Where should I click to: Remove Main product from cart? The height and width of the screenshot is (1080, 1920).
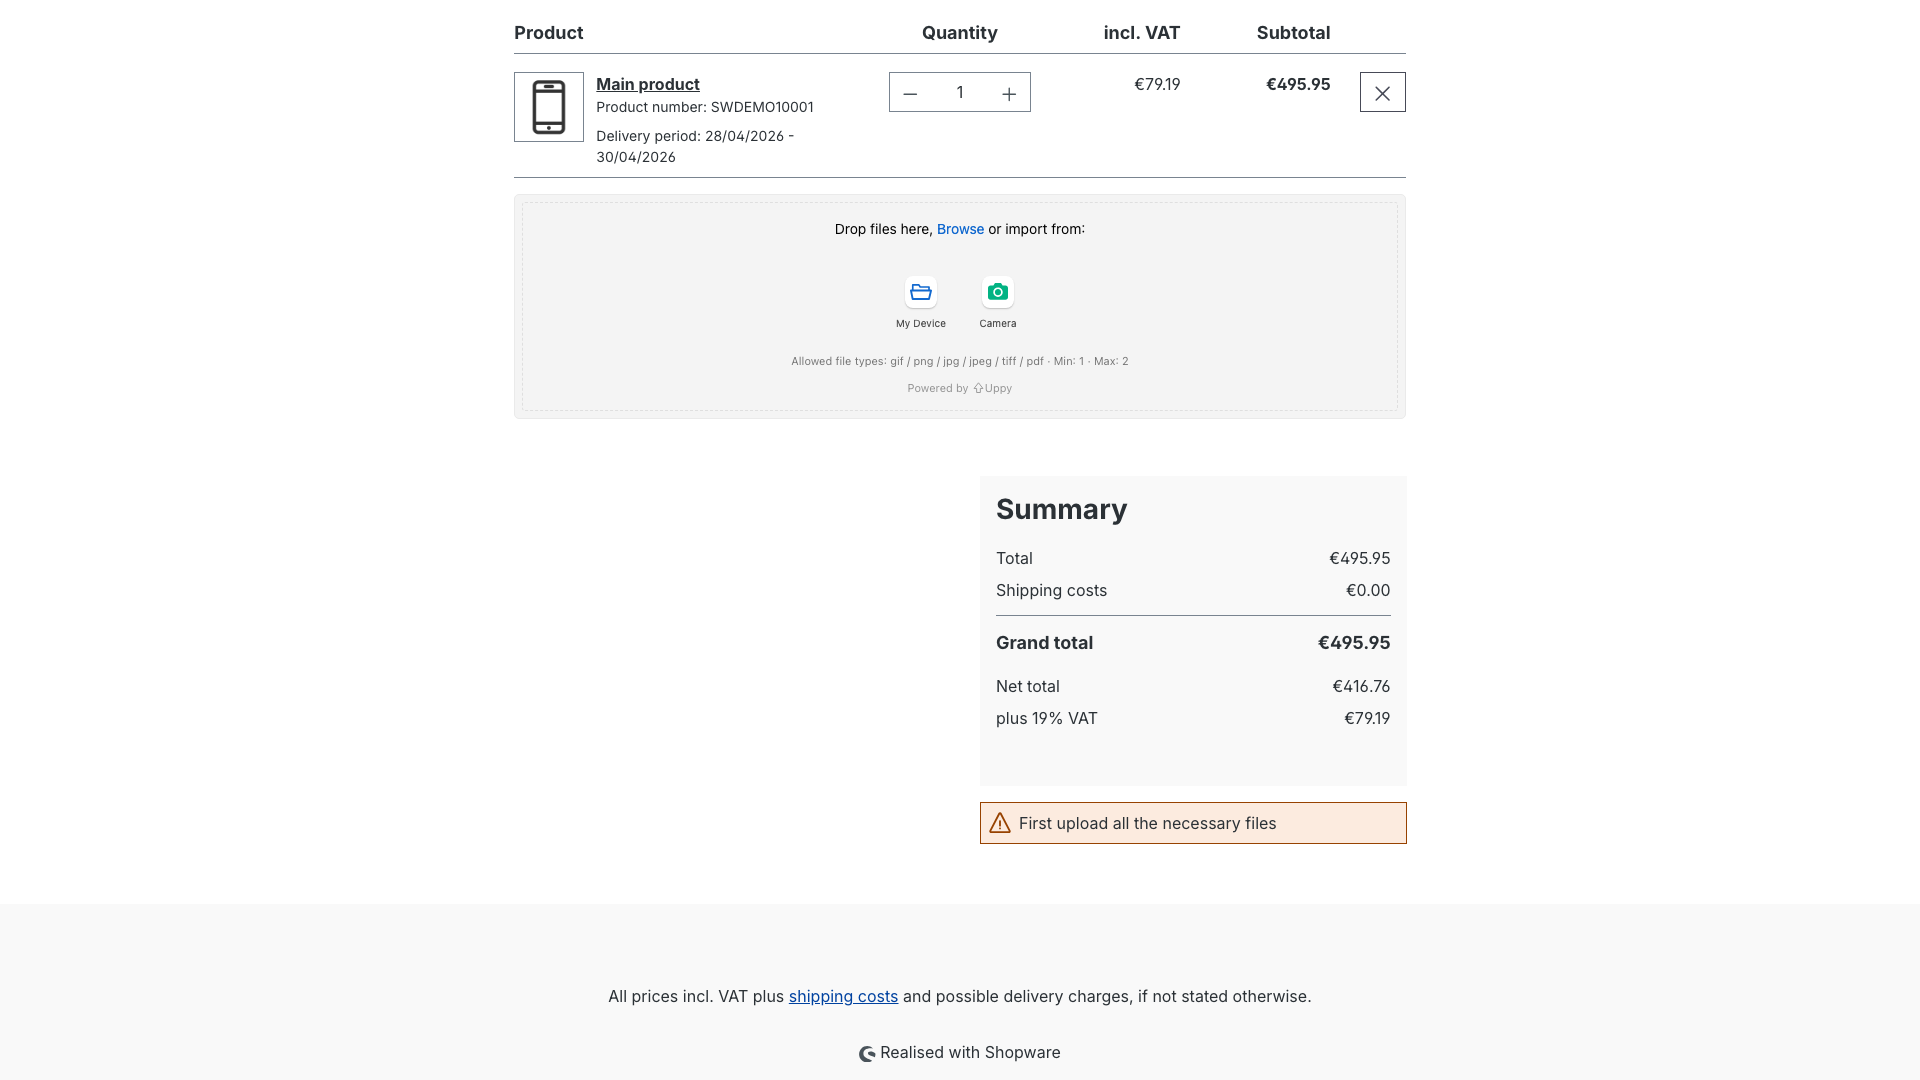point(1382,93)
